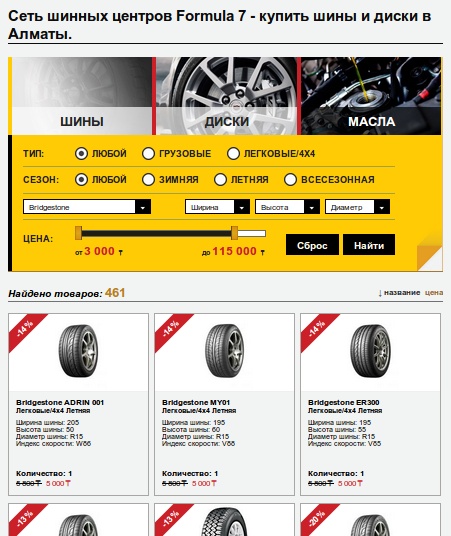Sort results by цена
Viewport: 451px width, 536px height.
pyautogui.click(x=434, y=293)
